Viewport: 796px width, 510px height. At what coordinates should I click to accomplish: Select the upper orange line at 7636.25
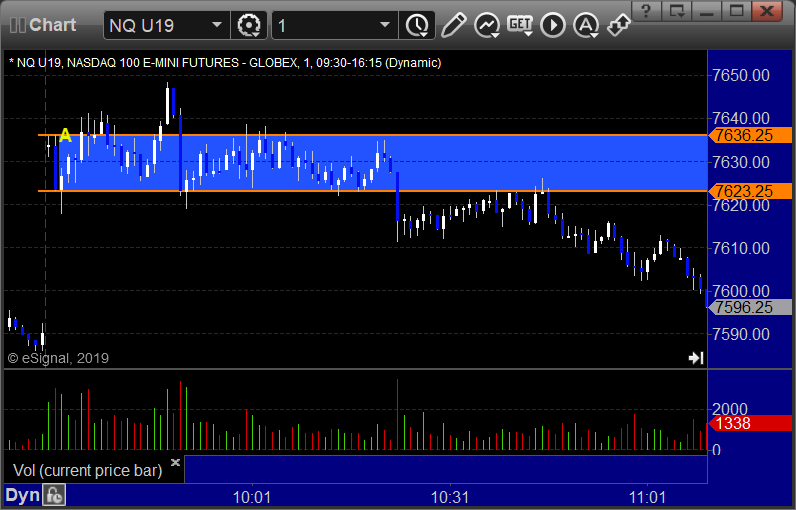pos(373,135)
